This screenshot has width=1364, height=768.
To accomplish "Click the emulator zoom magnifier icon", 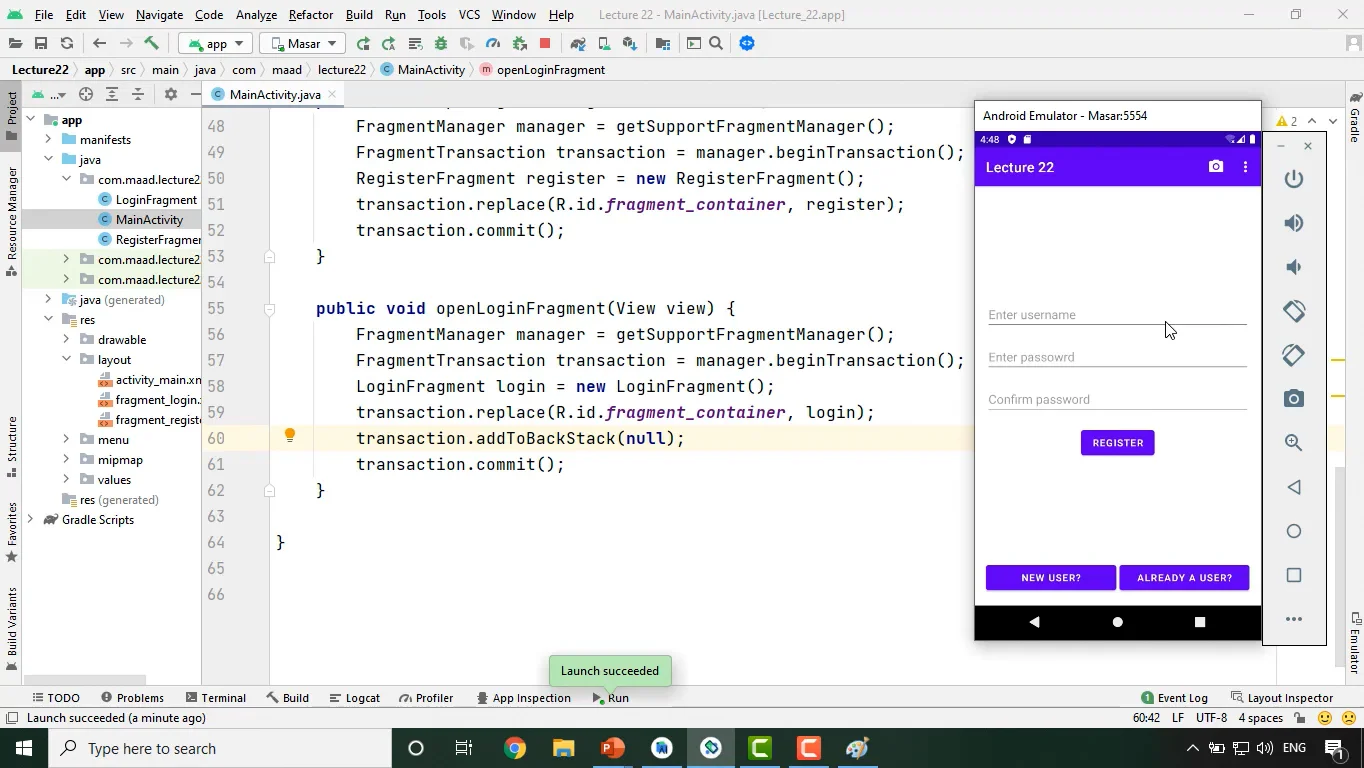I will click(1294, 443).
